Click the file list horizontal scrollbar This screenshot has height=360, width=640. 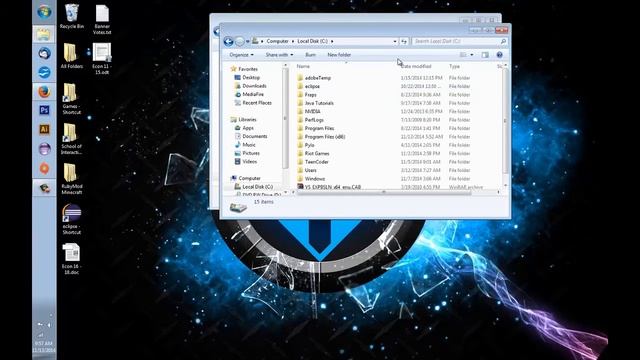point(384,192)
